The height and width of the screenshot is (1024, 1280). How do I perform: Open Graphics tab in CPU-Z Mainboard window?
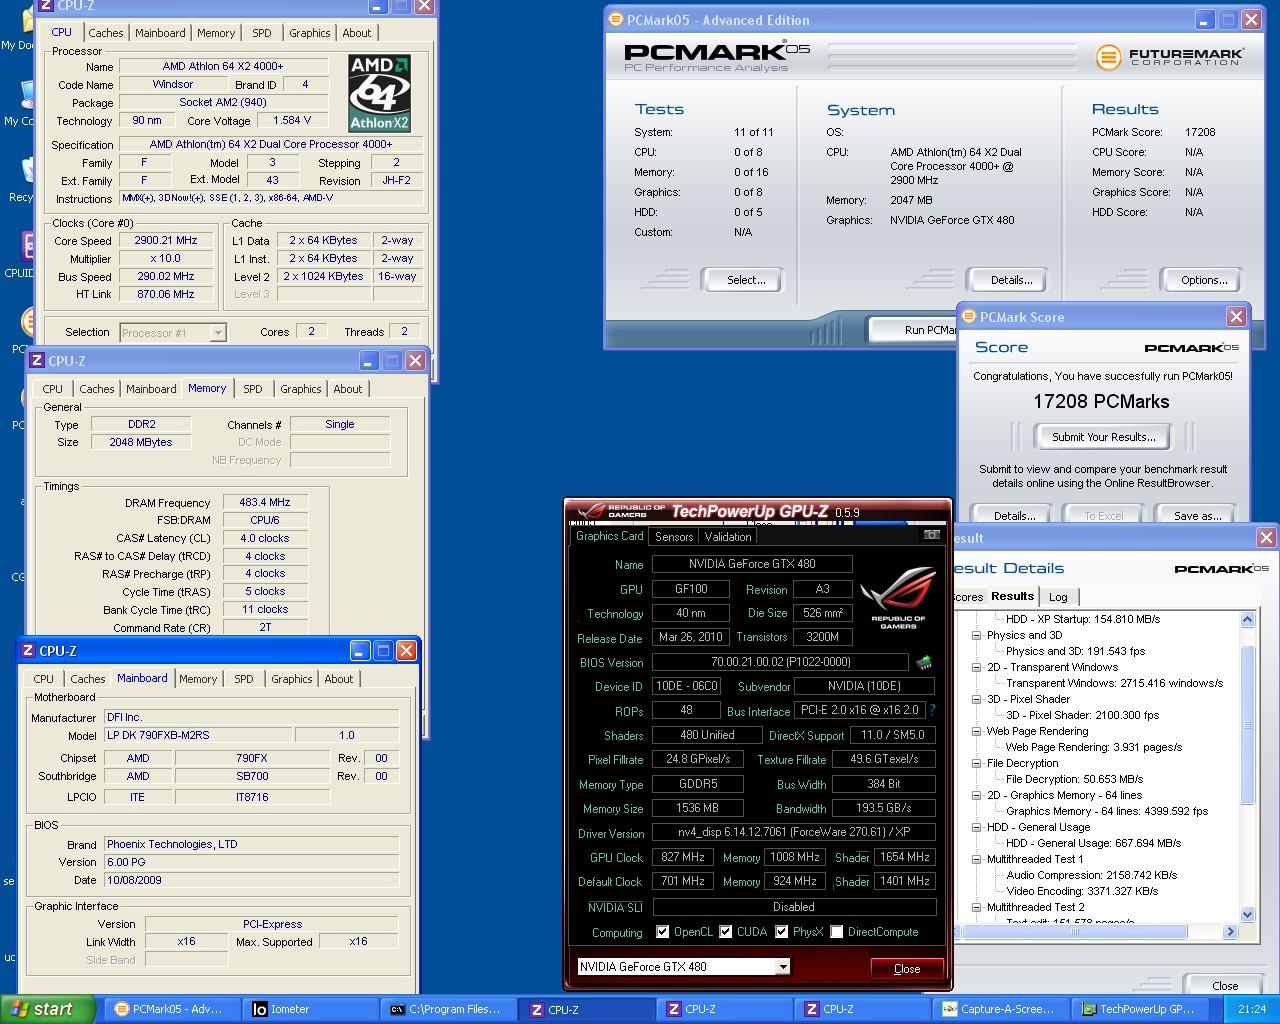(x=292, y=679)
